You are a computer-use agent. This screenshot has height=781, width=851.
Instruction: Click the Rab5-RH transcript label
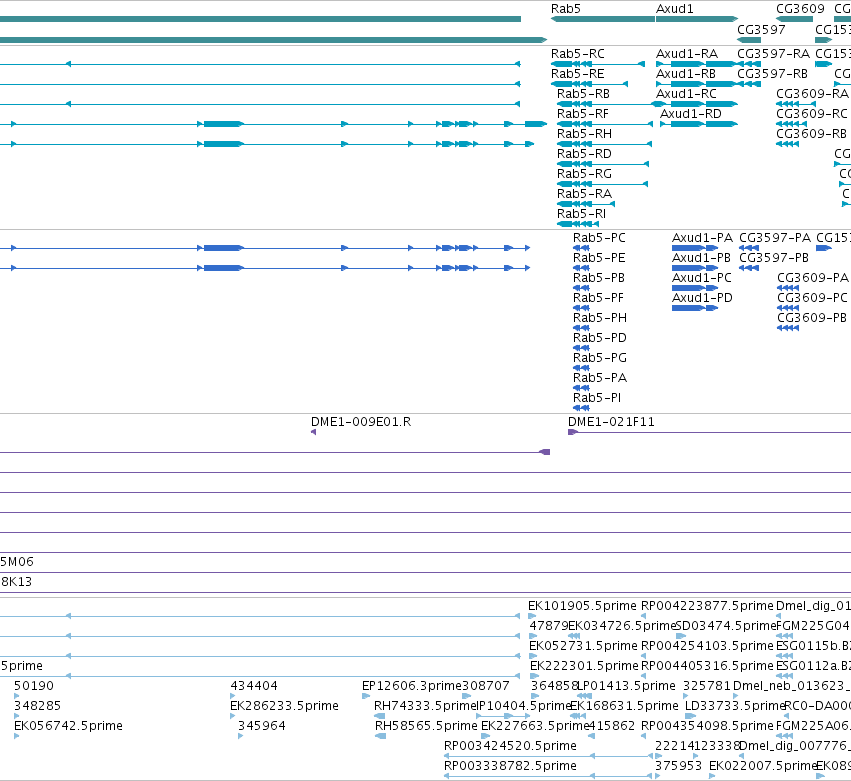(x=585, y=134)
